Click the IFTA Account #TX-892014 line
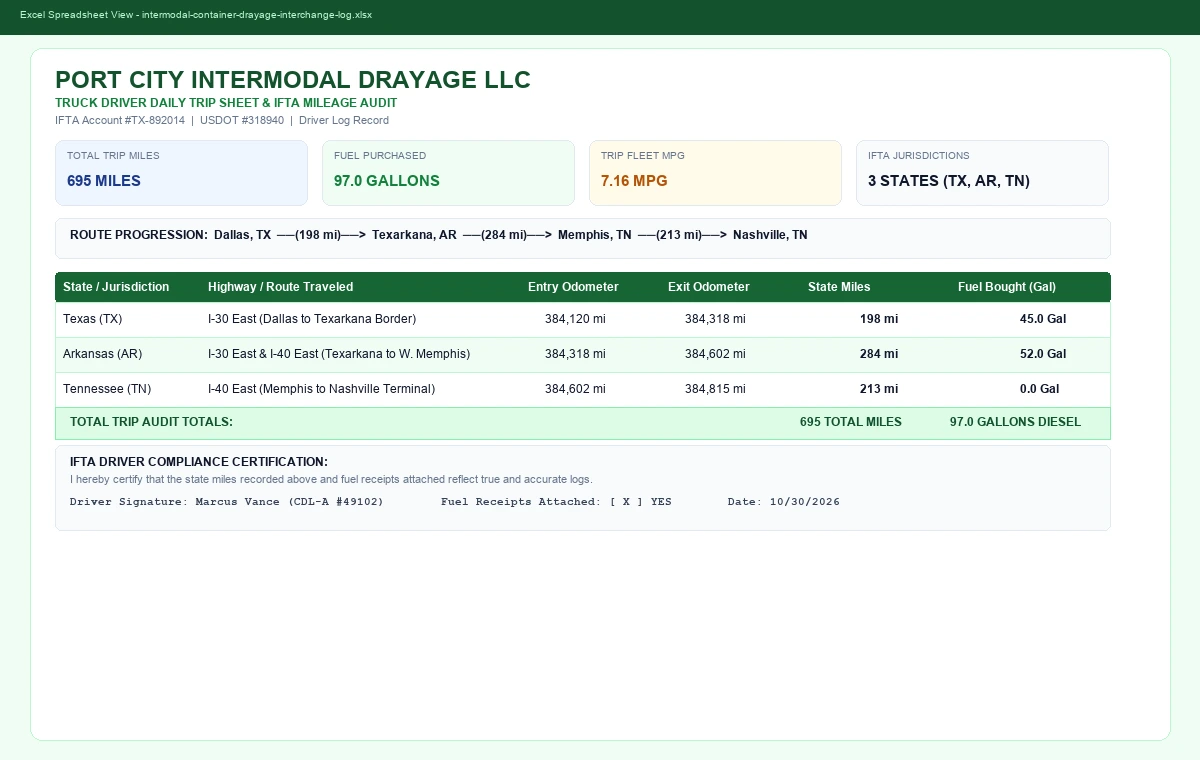The width and height of the screenshot is (1200, 760). pos(222,120)
